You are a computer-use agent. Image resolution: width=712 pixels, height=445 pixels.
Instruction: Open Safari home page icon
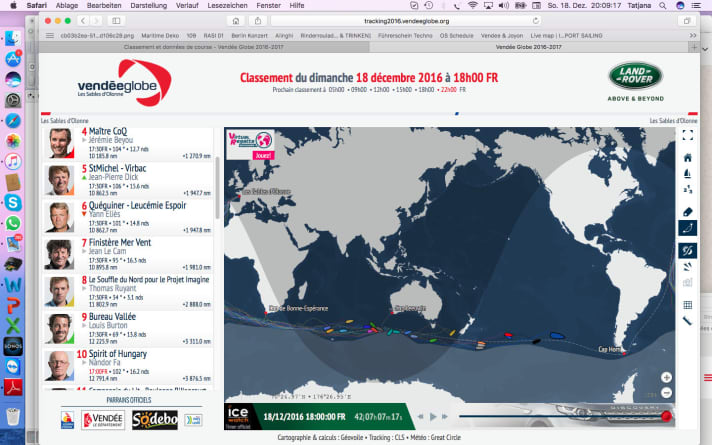click(236, 21)
